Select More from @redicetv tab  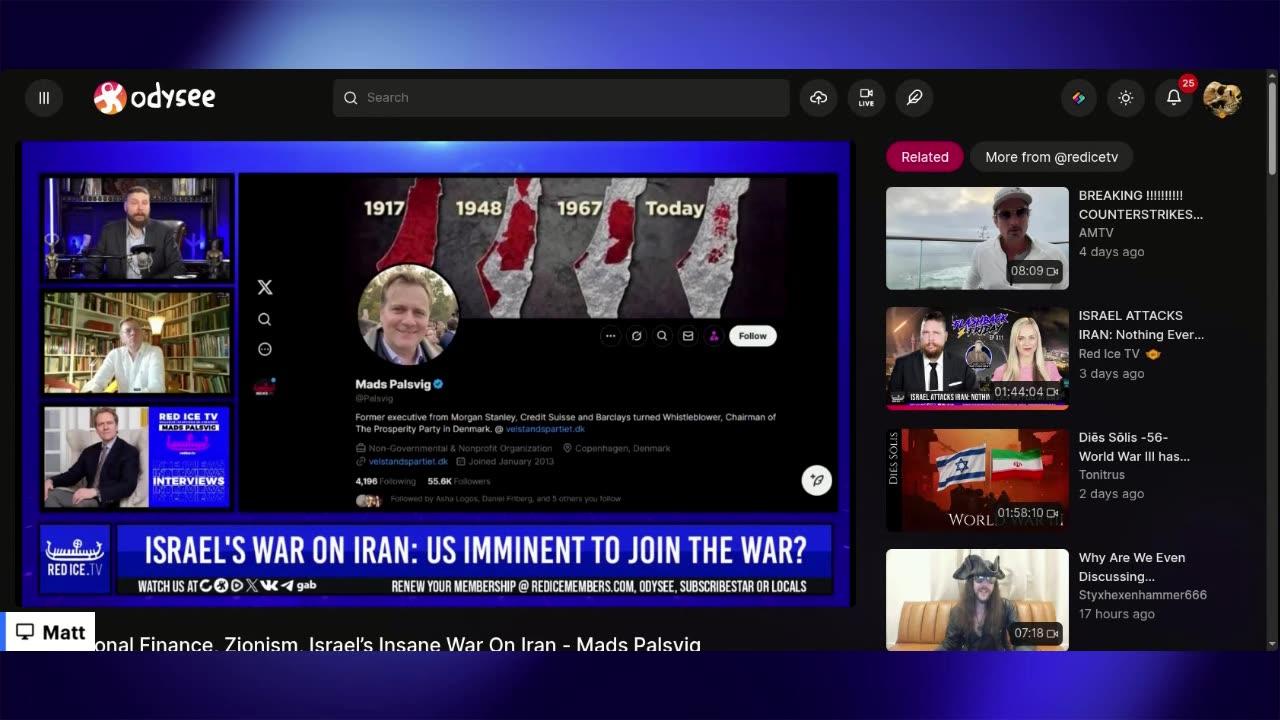pos(1051,157)
